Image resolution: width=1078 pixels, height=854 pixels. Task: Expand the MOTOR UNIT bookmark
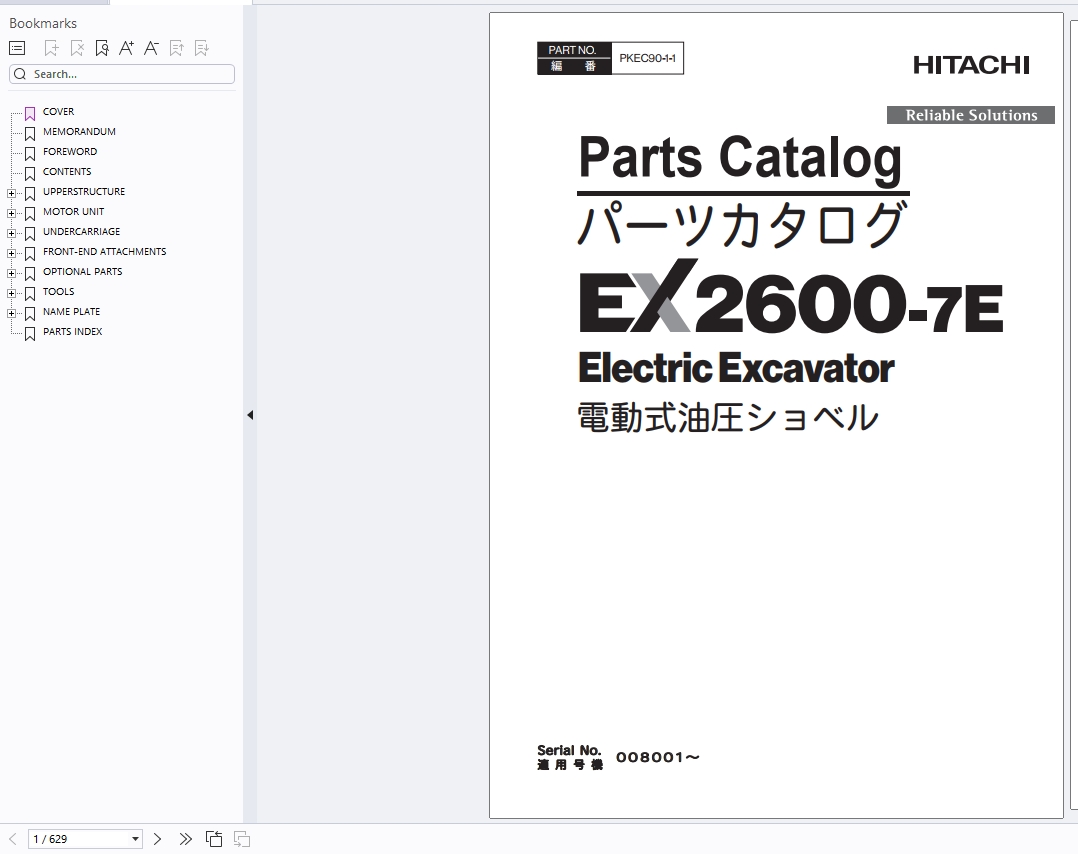[x=11, y=213]
